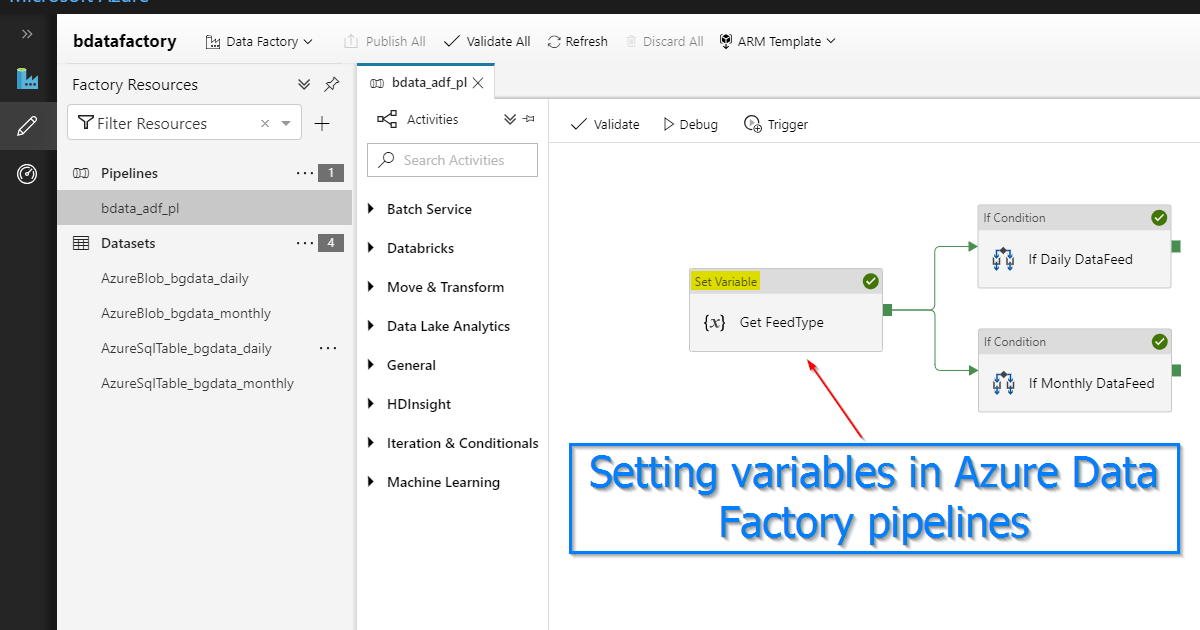Select the Get FeedType Set Variable activity

(x=786, y=322)
